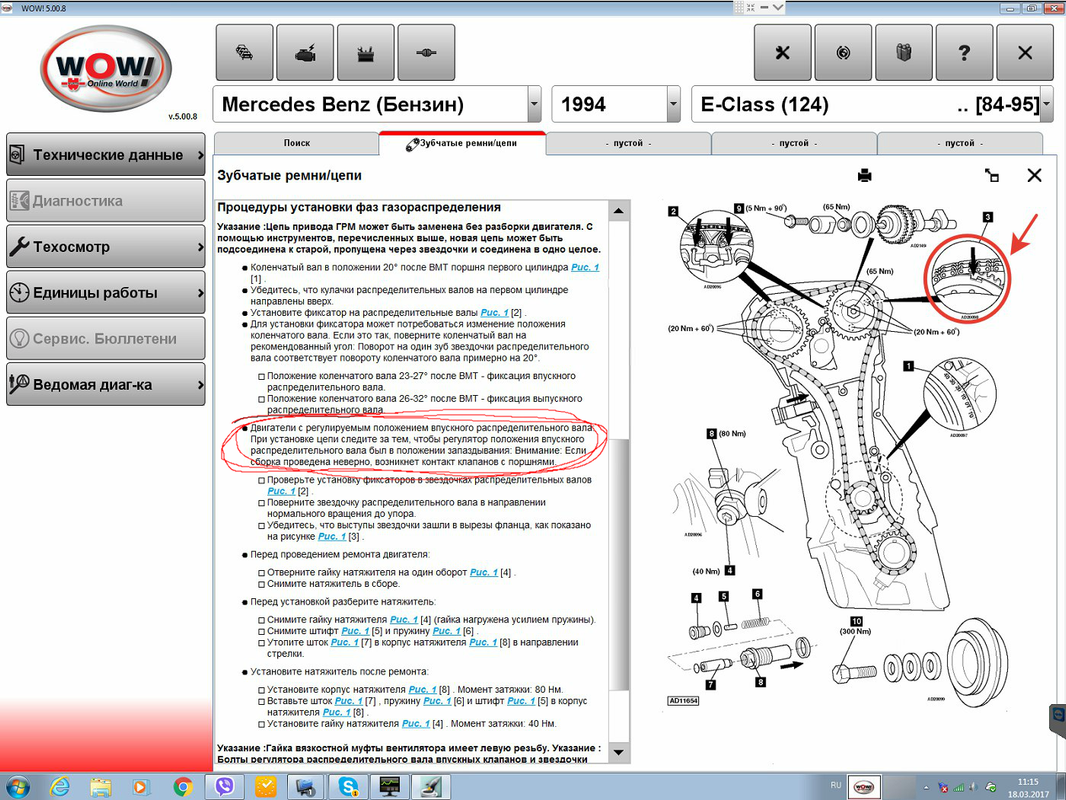Open Рис. 1 link after ВМТ поршня первого цилиндра
Viewport: 1066px width, 800px height.
pos(585,267)
